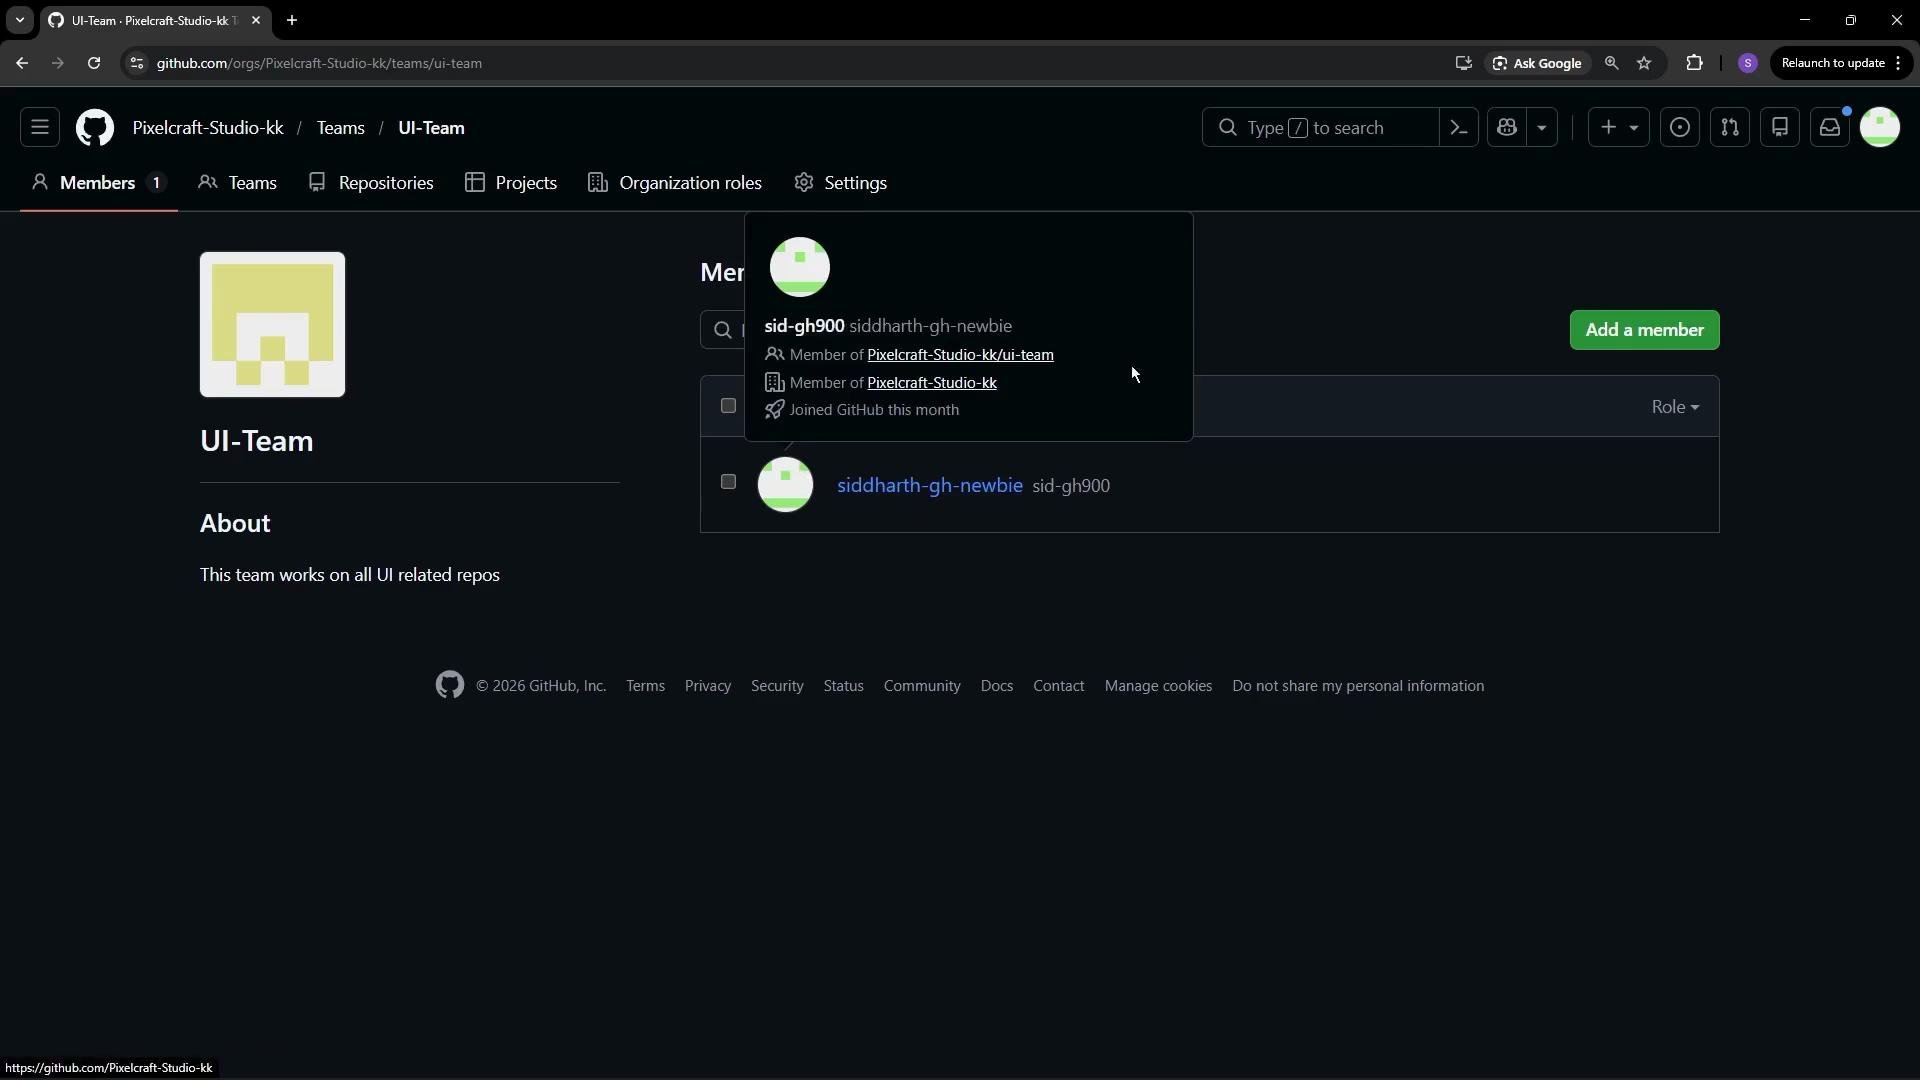Bookmark this page with the star icon

pyautogui.click(x=1644, y=63)
